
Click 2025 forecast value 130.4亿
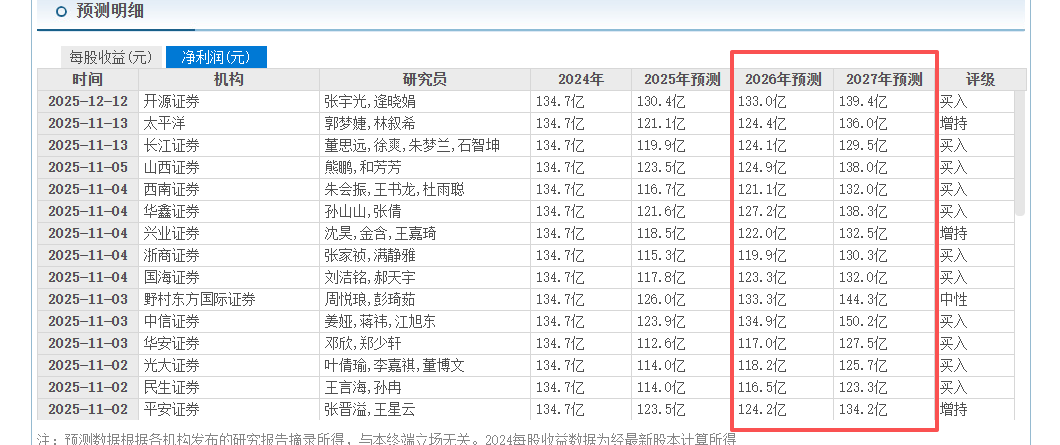[660, 102]
